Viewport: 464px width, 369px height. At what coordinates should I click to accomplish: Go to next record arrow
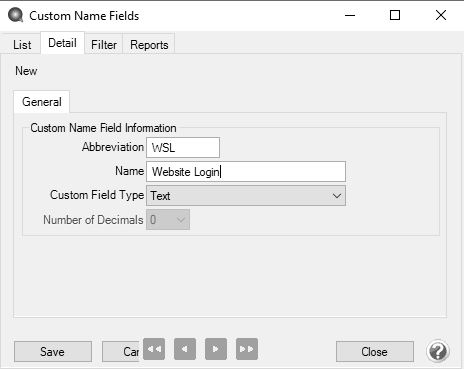216,349
